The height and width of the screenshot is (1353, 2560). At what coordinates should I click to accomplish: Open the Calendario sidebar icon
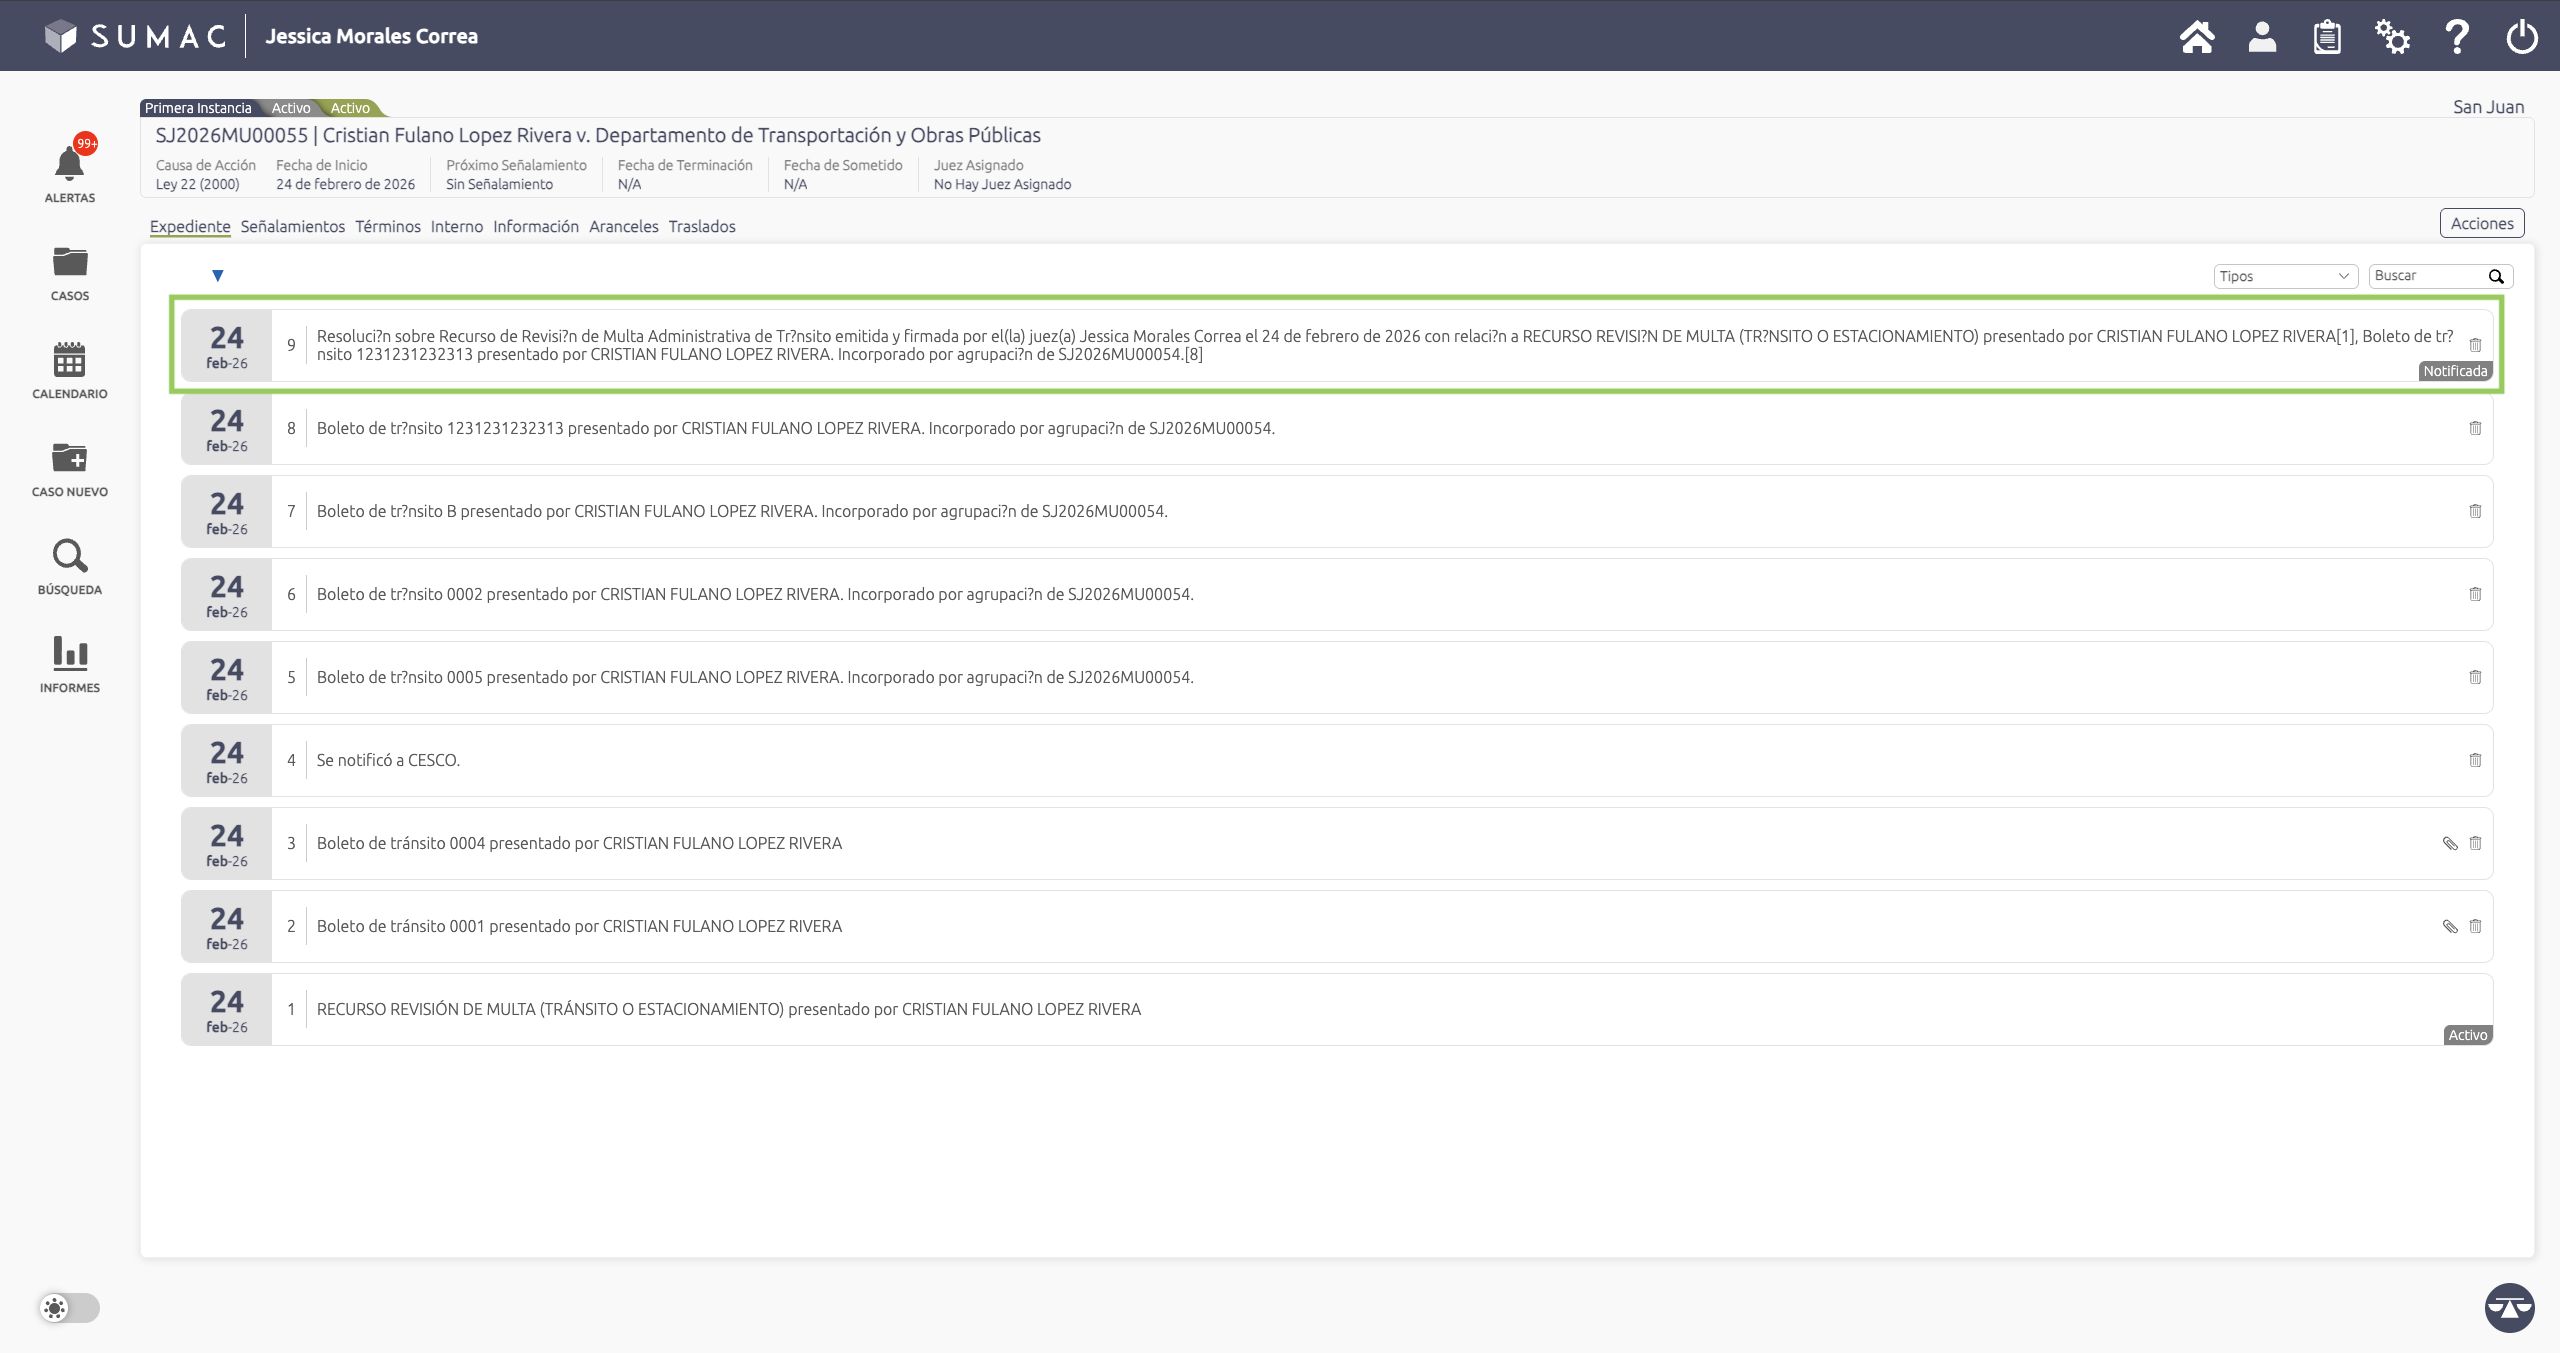pos(69,361)
